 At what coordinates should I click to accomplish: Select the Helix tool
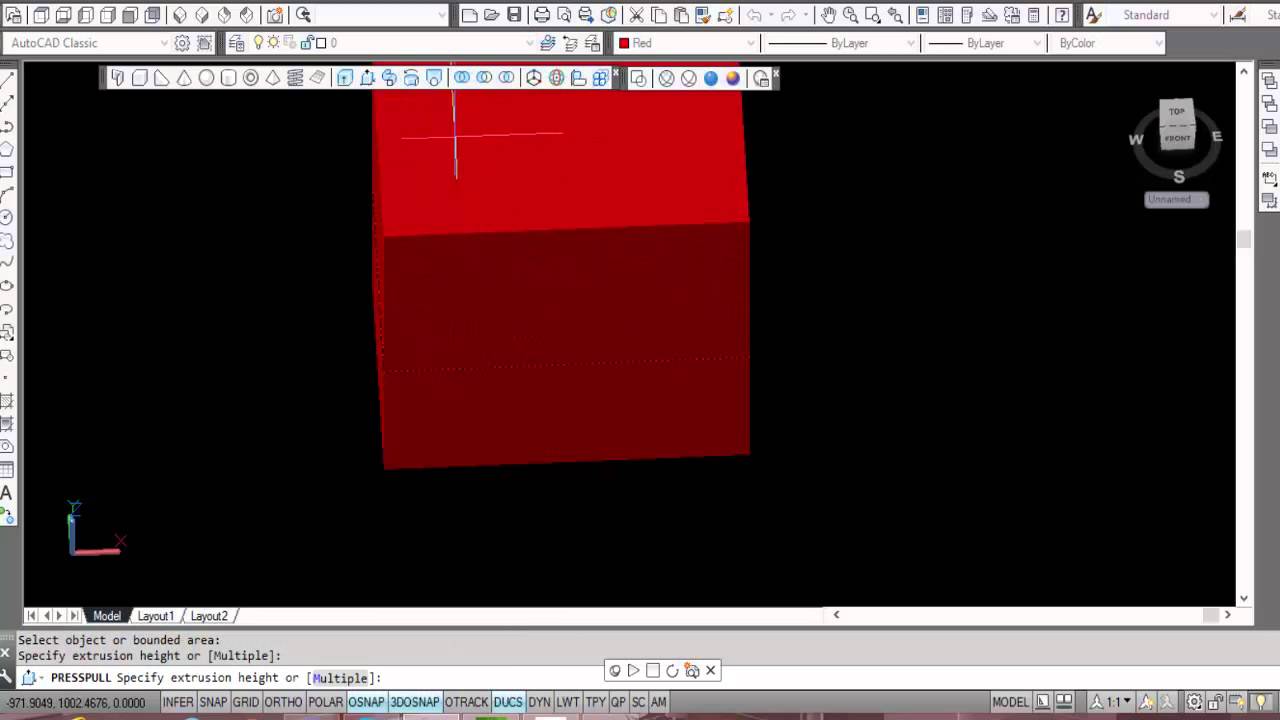click(295, 78)
